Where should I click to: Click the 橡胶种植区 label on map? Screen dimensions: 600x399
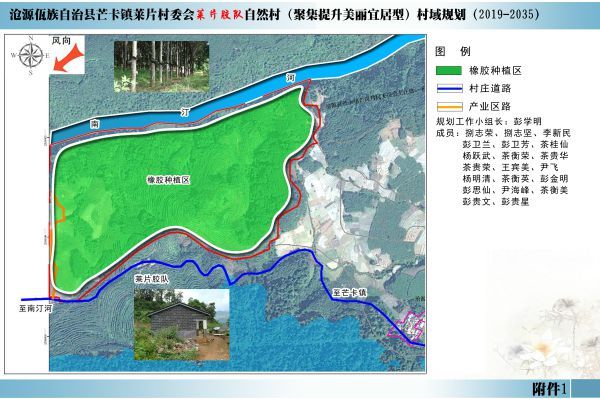click(x=168, y=180)
